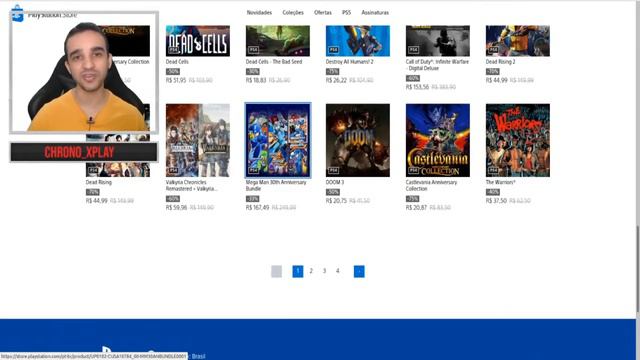The width and height of the screenshot is (640, 360).
Task: Go to page 3 of results
Action: (x=324, y=271)
